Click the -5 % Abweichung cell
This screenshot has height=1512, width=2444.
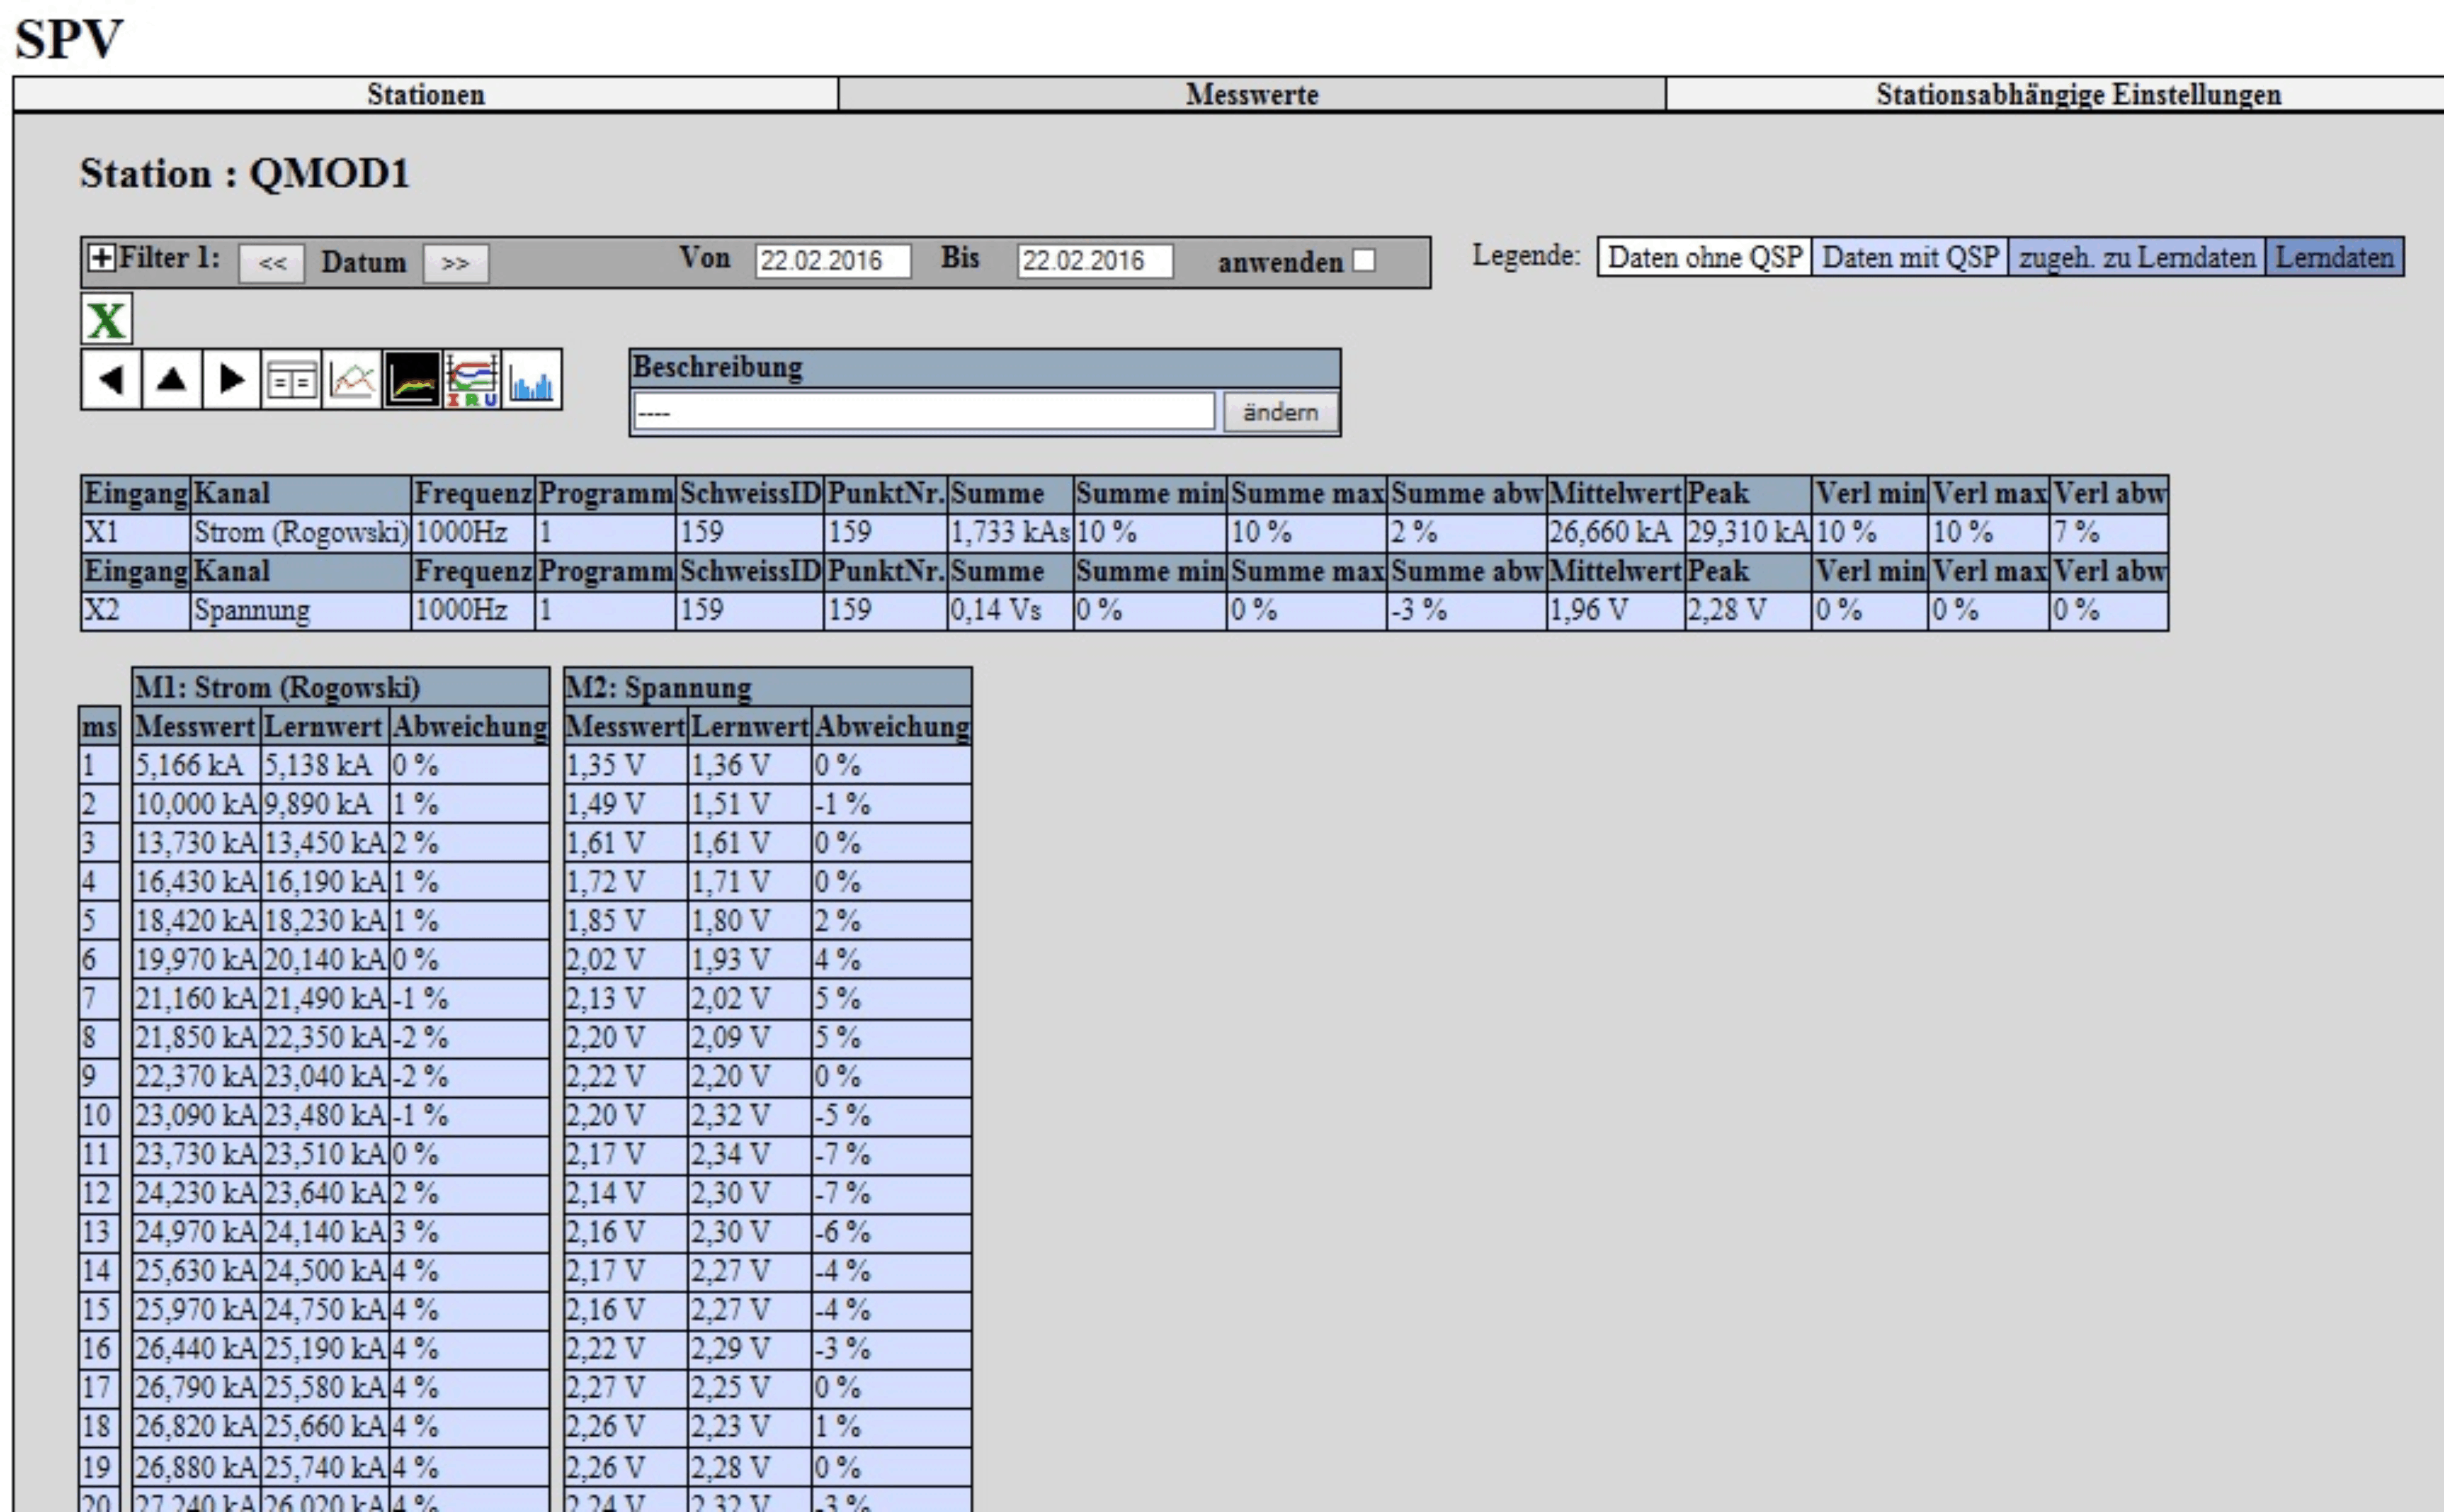[892, 1115]
